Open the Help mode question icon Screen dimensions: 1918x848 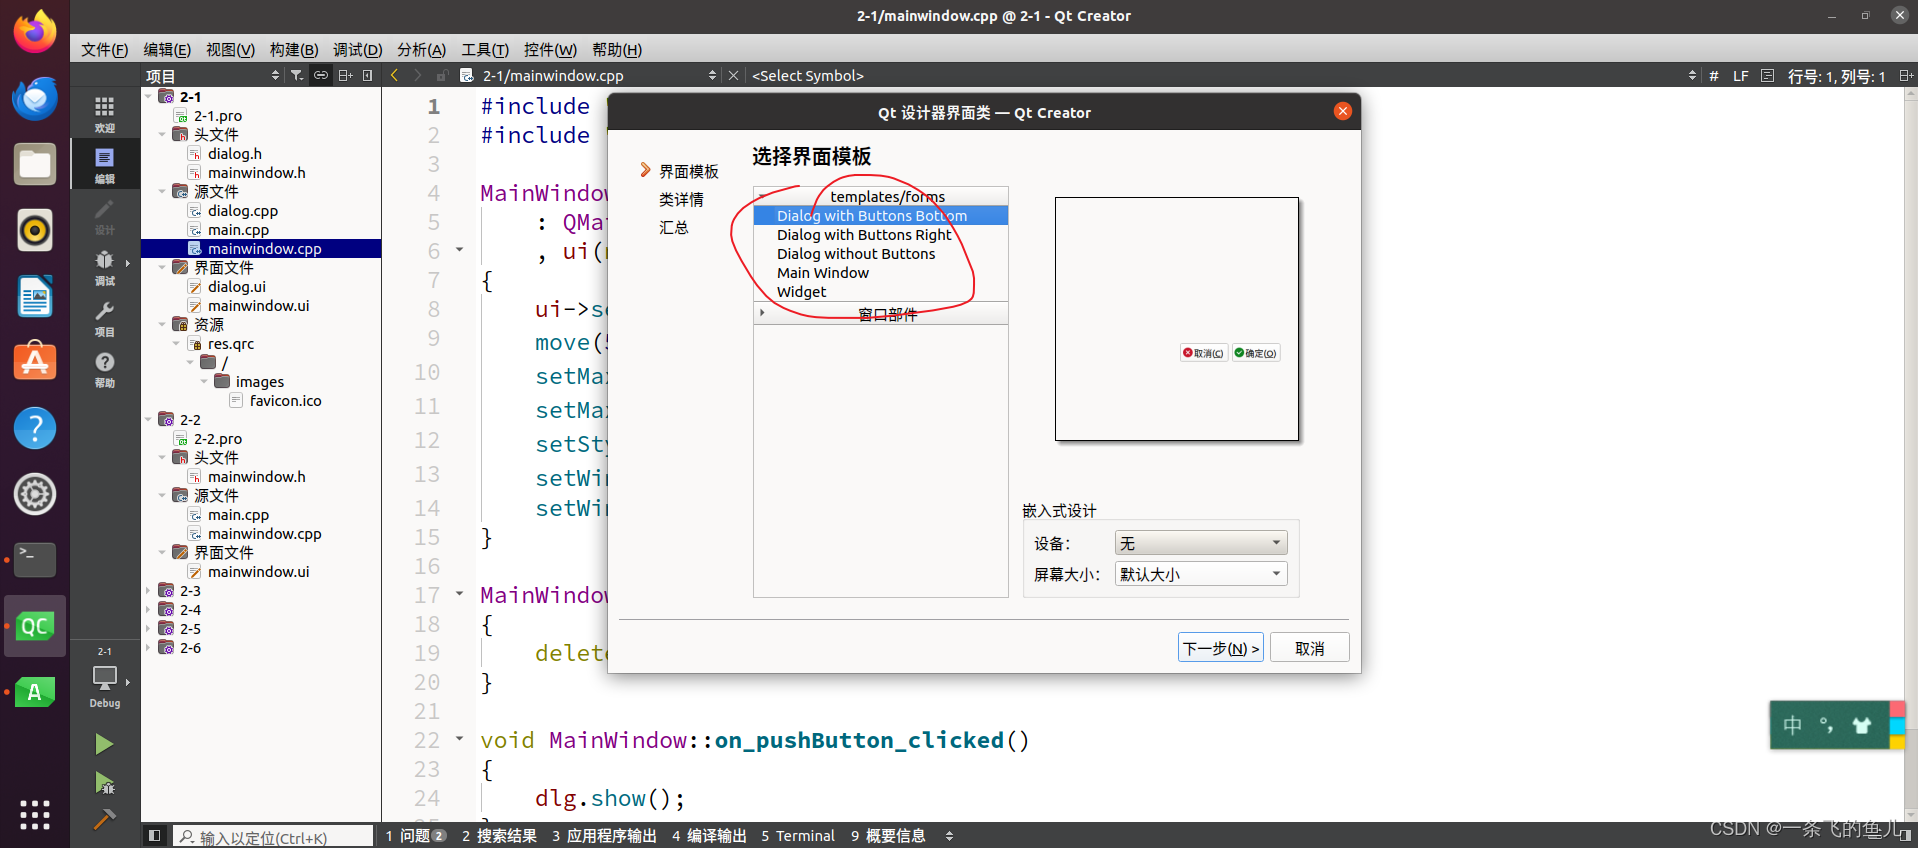point(105,368)
